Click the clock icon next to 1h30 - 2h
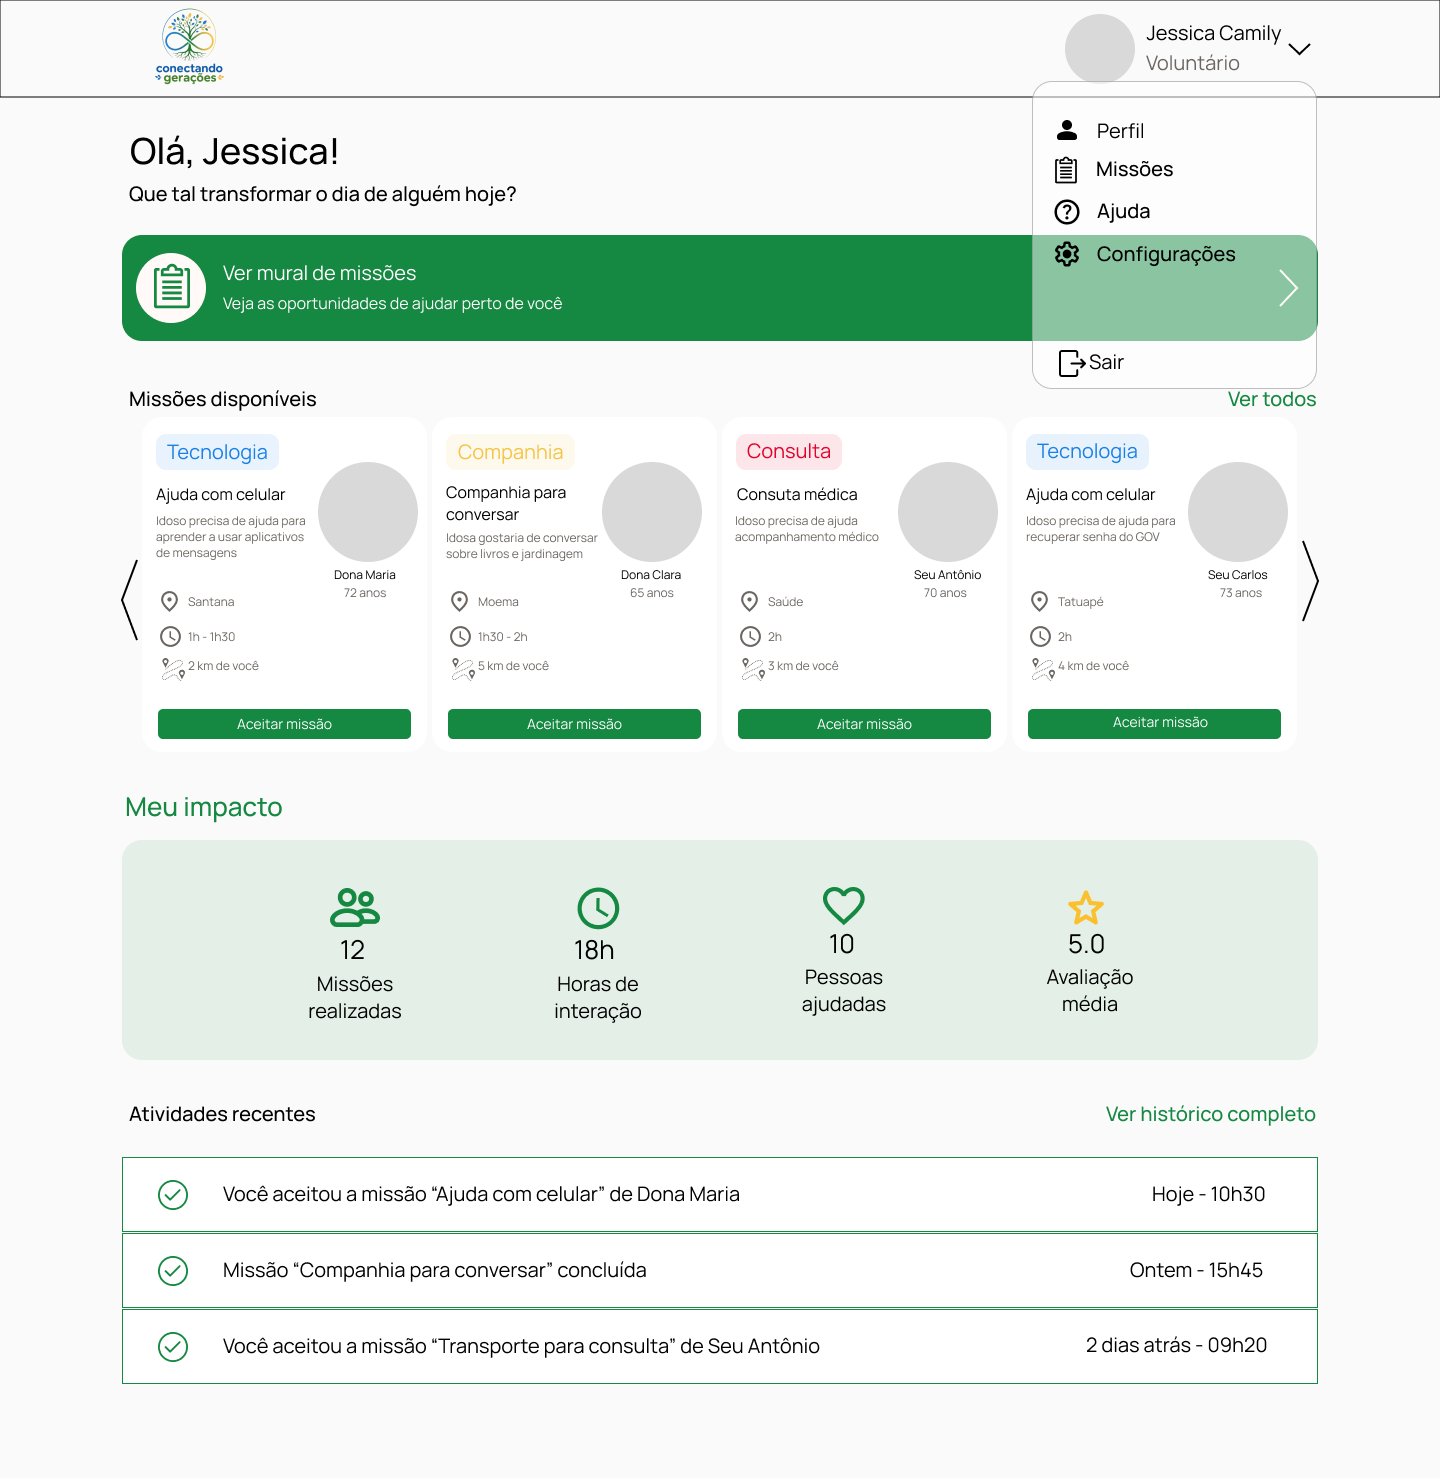Viewport: 1440px width, 1478px height. click(x=461, y=636)
